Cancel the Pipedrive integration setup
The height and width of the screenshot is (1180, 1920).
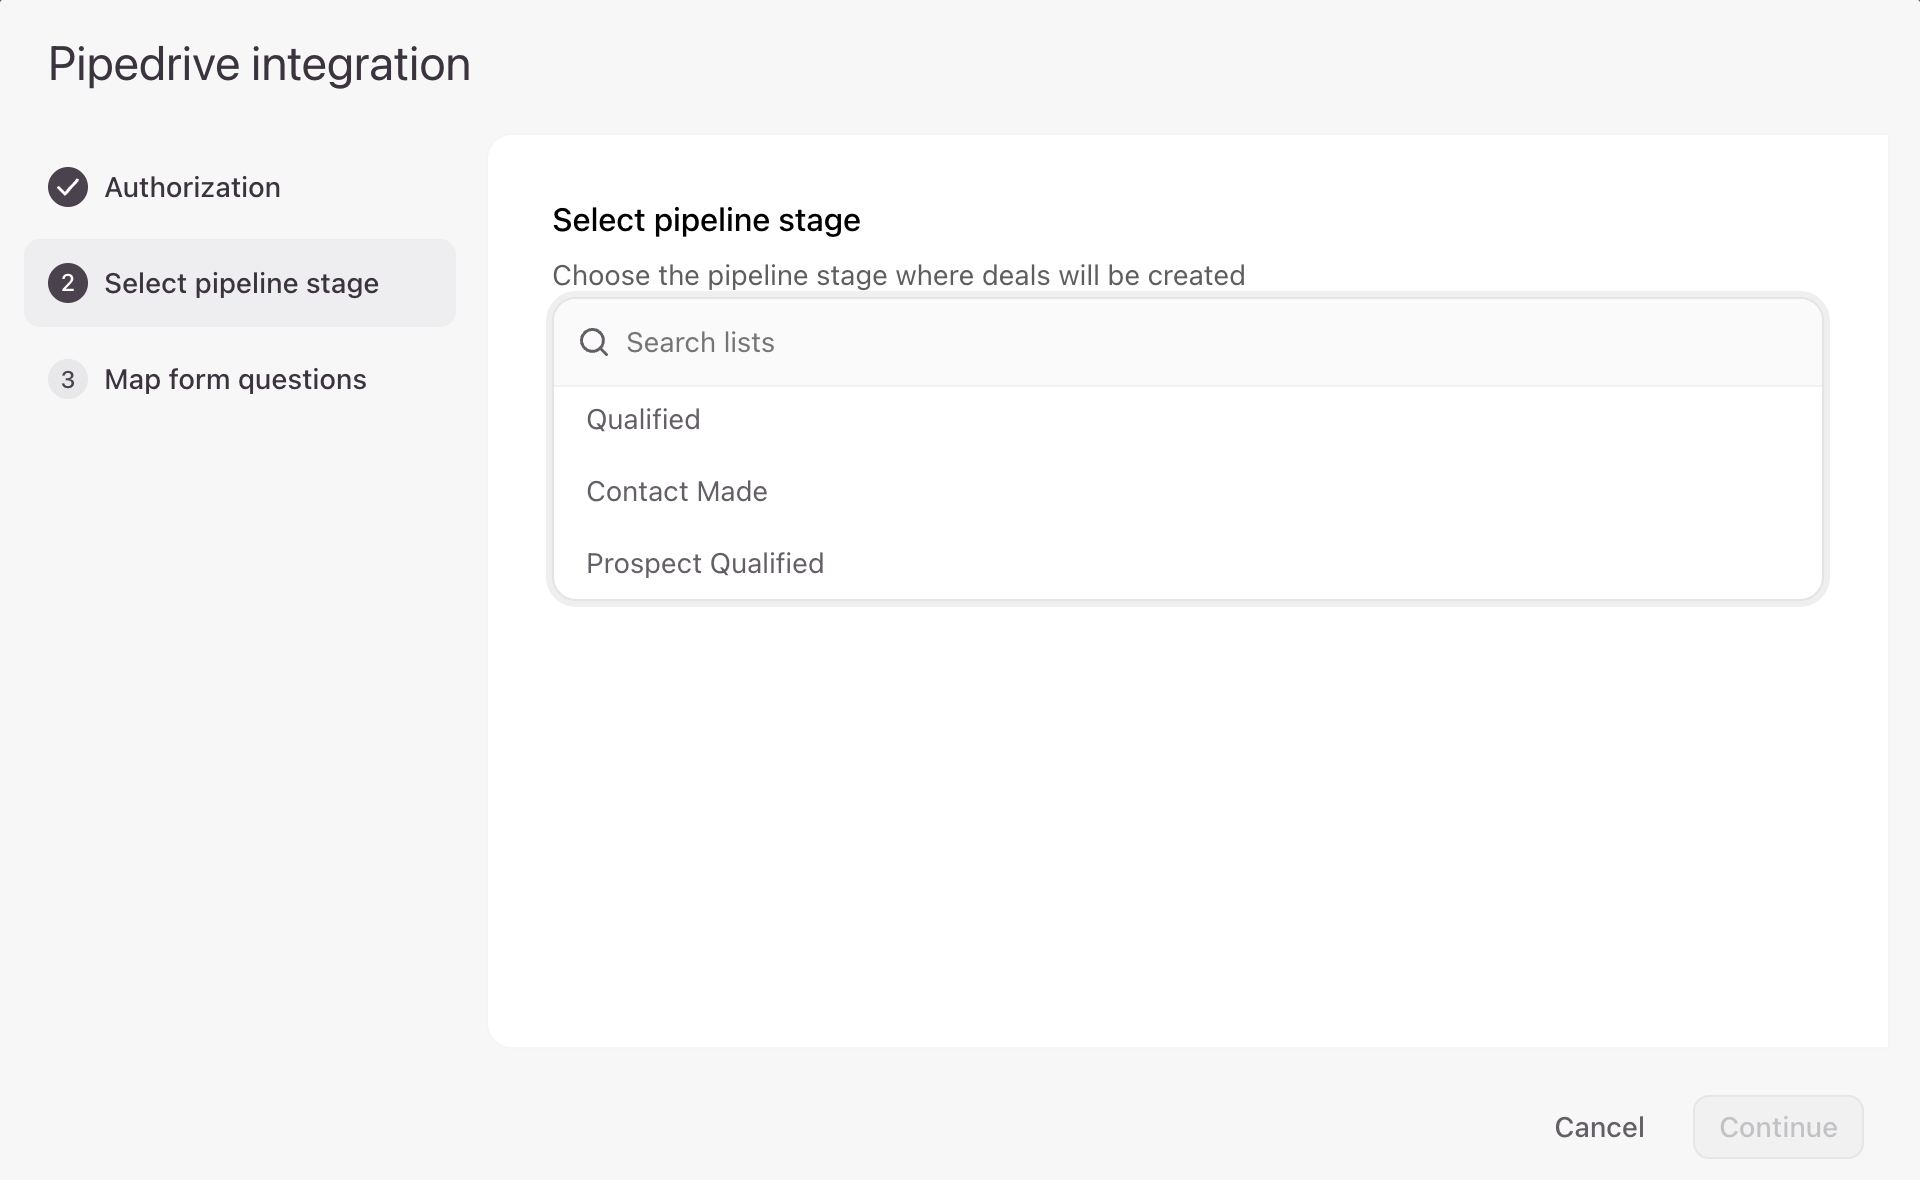[1599, 1127]
